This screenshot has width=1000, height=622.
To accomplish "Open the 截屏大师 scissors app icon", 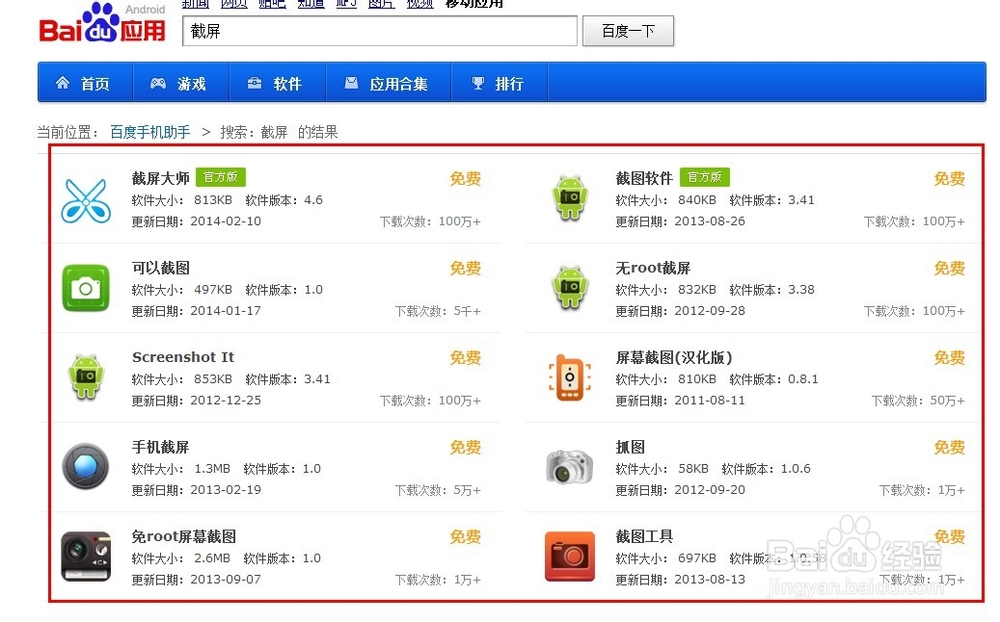I will tap(86, 201).
